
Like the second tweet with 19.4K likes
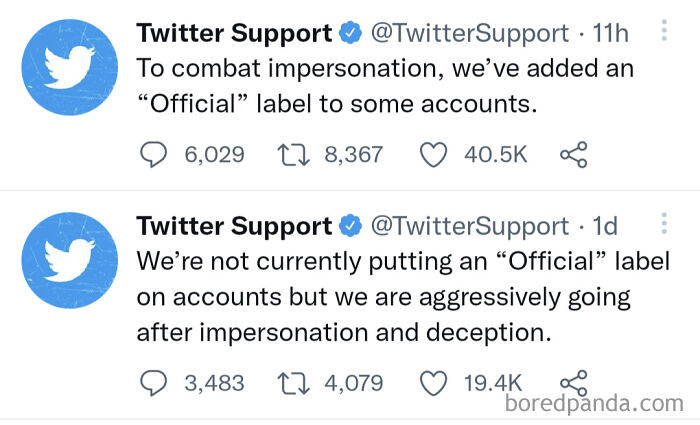[x=432, y=382]
